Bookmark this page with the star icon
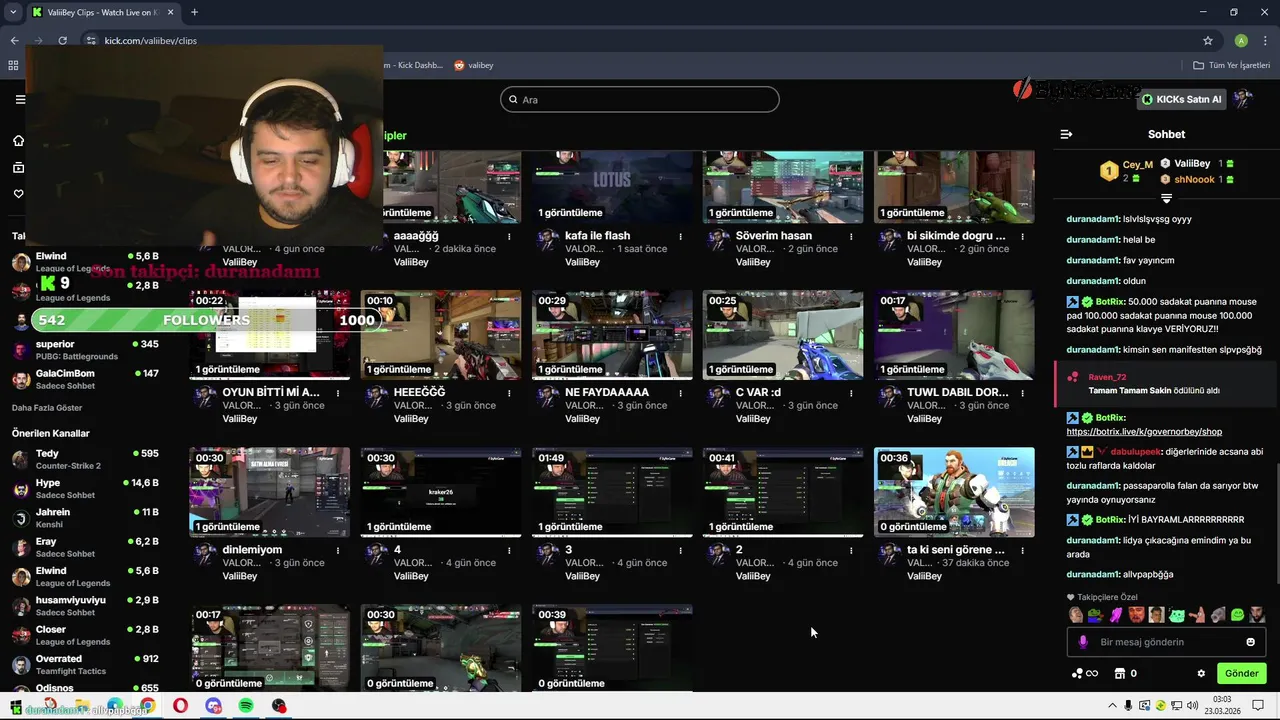This screenshot has height=720, width=1280. pos(1208,41)
